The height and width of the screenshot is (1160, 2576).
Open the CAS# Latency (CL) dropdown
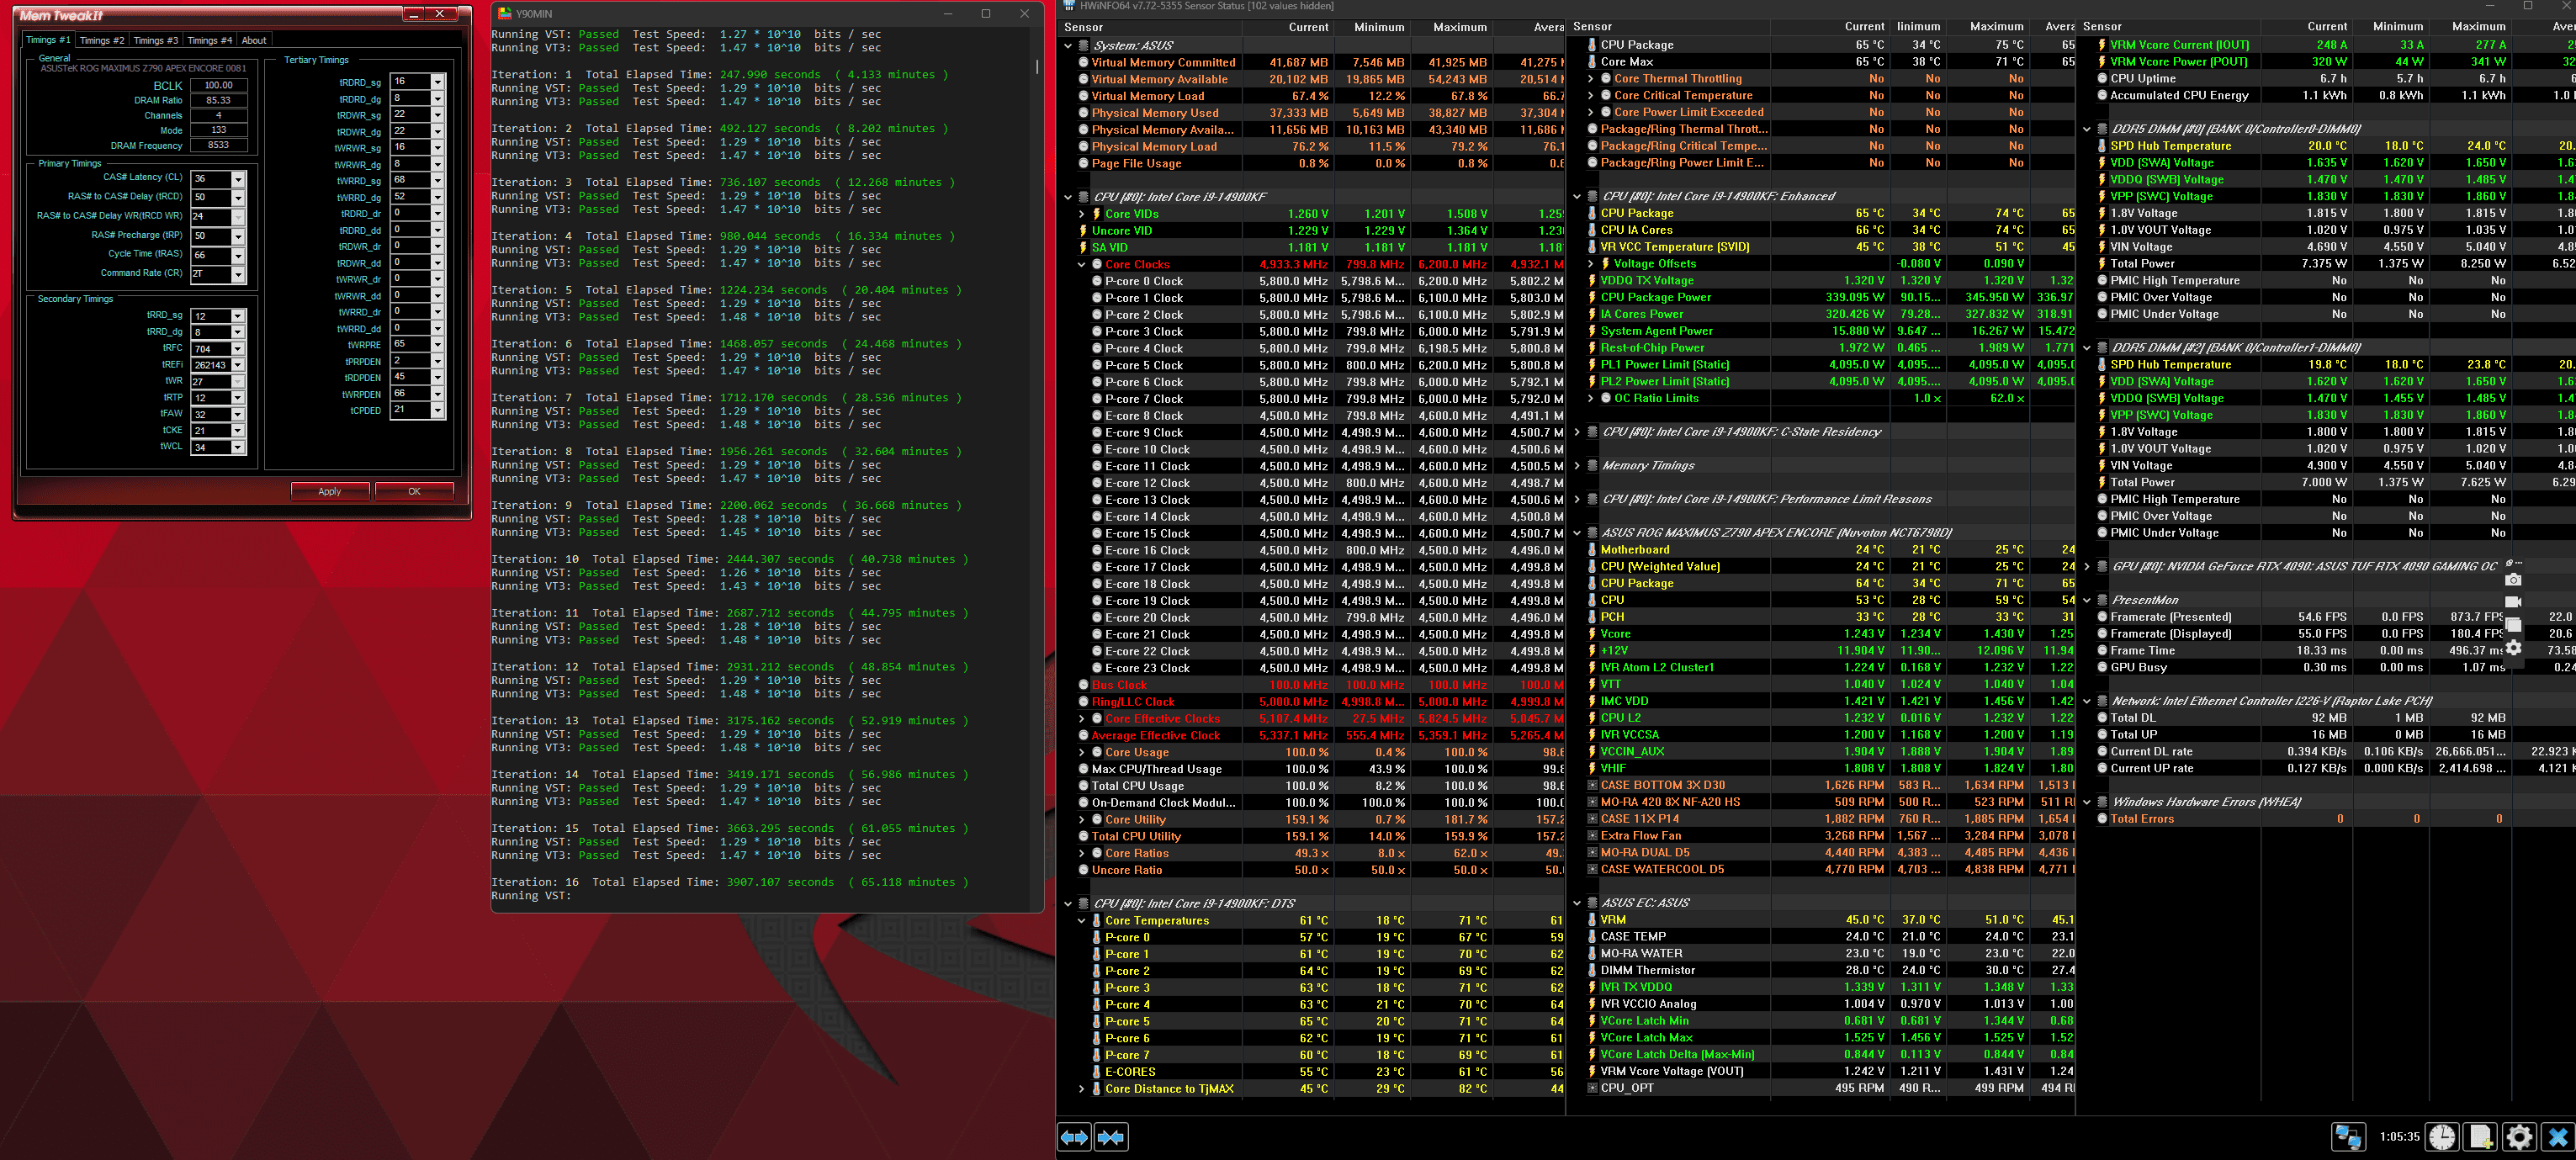click(238, 179)
